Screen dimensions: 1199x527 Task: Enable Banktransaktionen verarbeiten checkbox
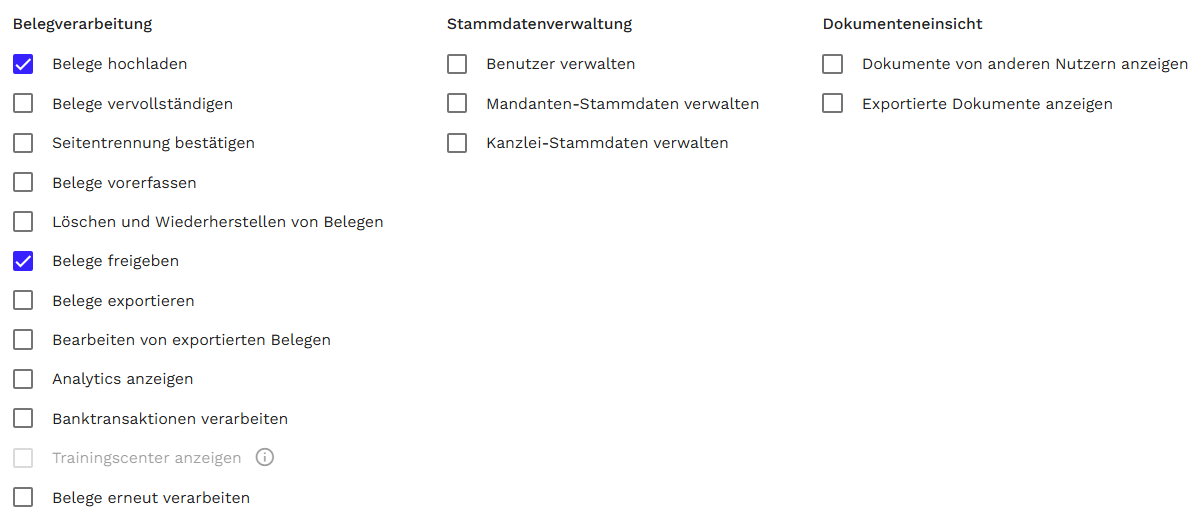click(x=23, y=419)
